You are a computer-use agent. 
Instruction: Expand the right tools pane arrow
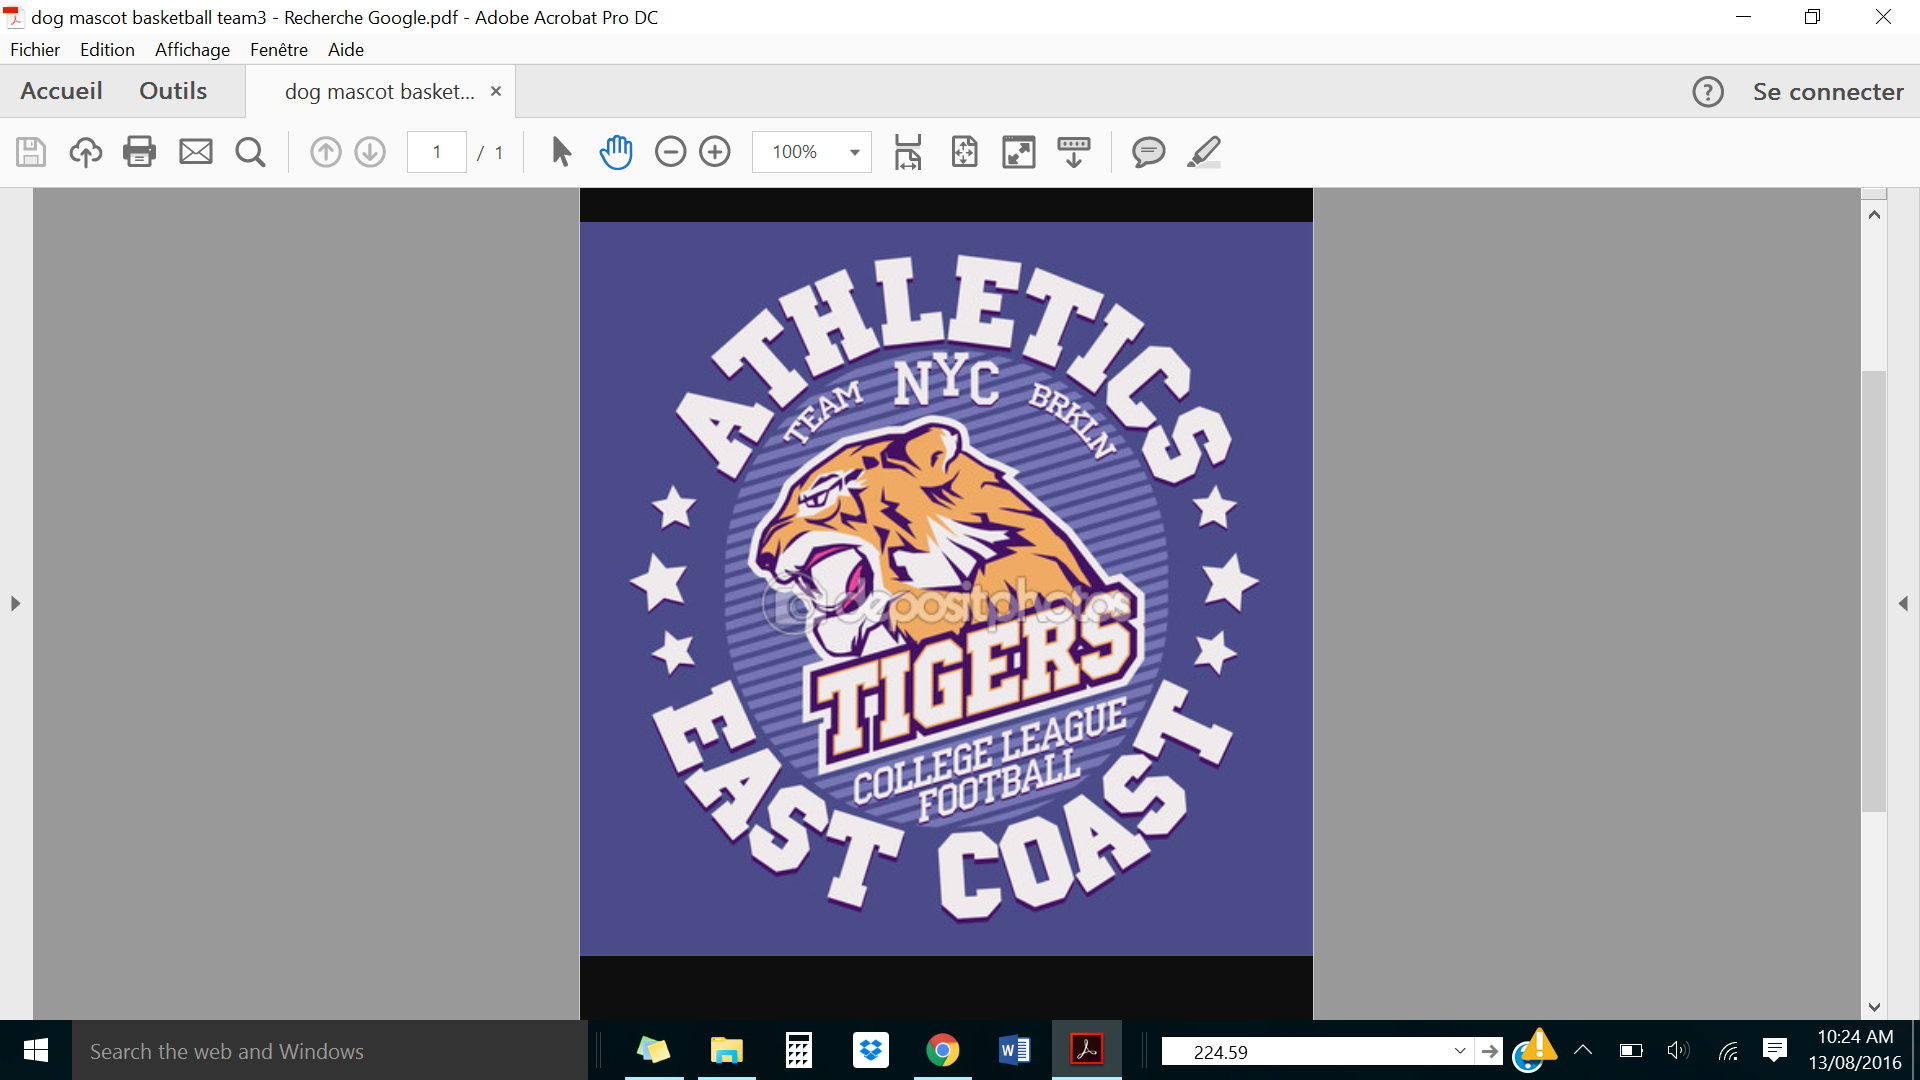1903,604
